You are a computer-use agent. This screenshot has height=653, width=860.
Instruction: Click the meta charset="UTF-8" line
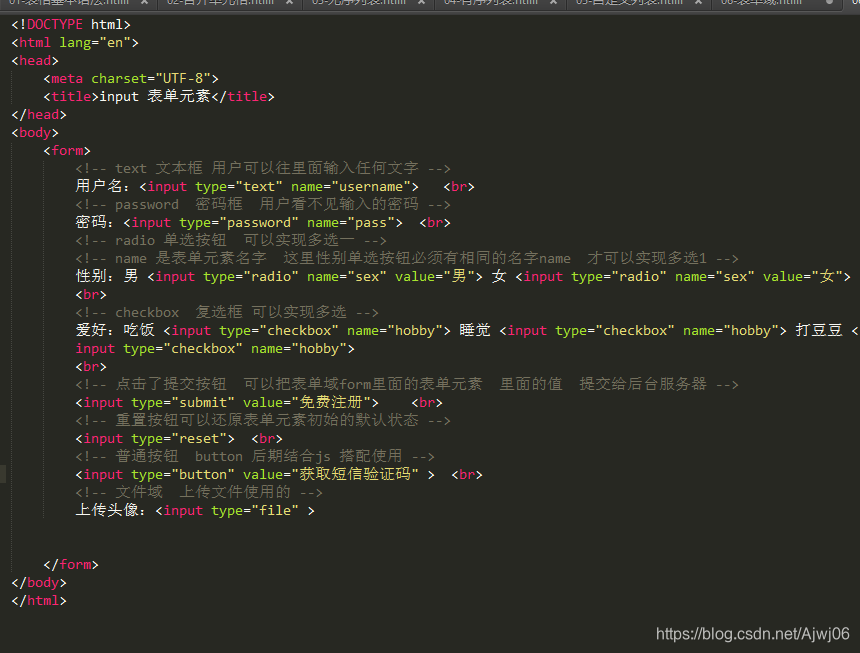pyautogui.click(x=131, y=79)
